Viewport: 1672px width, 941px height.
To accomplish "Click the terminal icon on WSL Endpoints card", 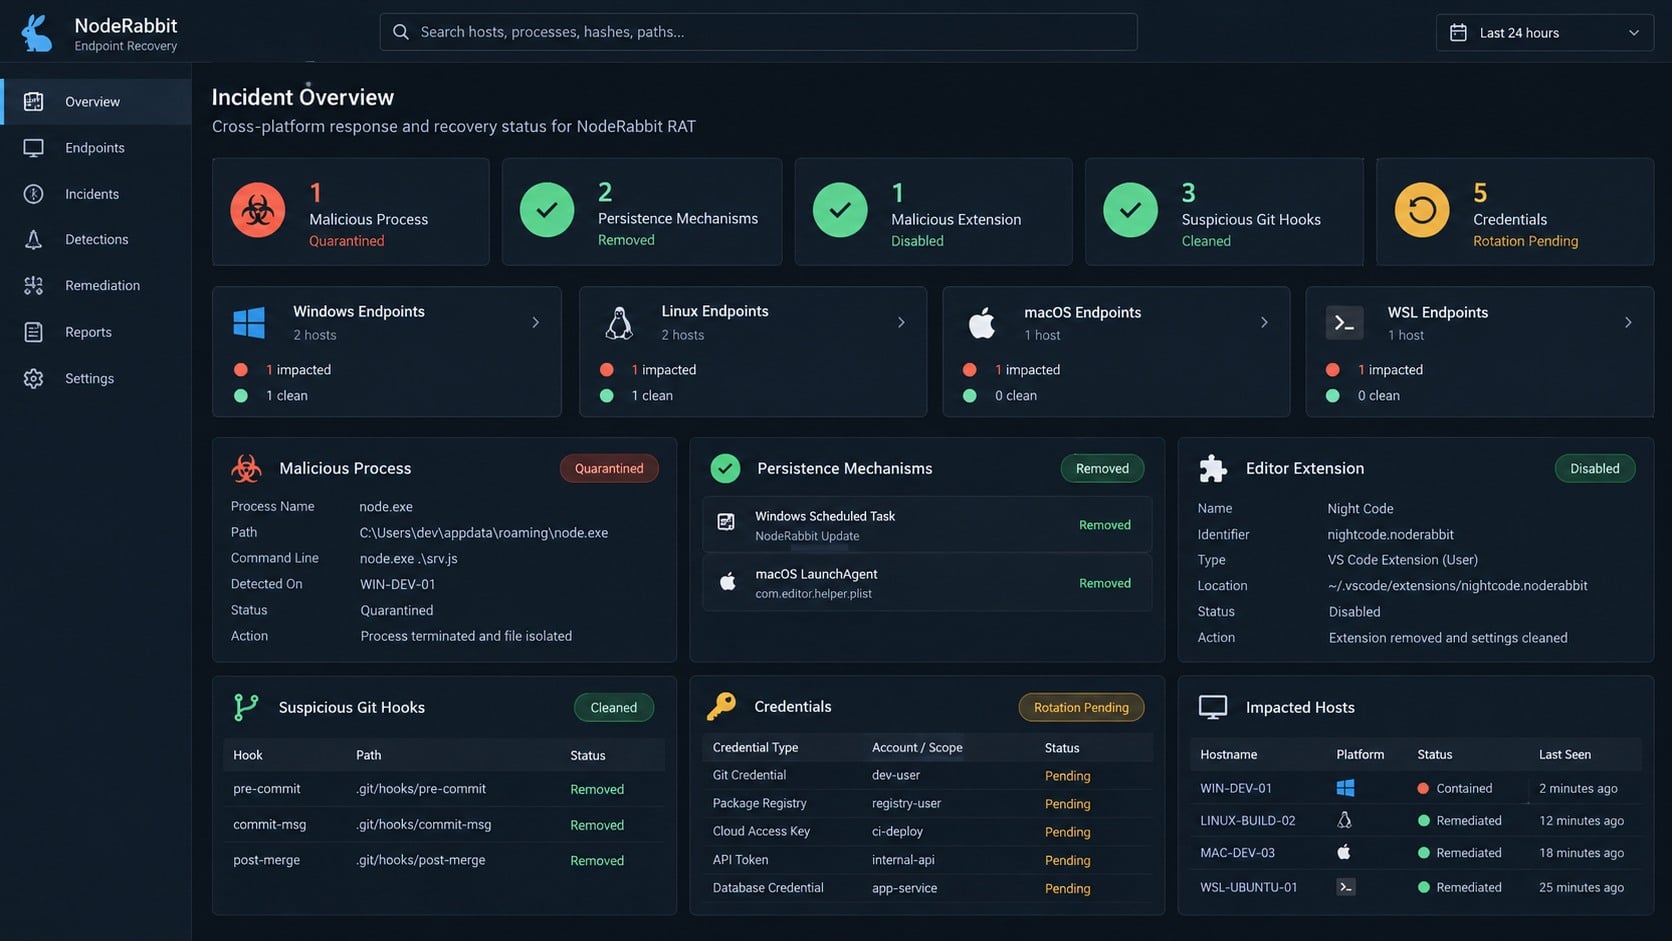I will pyautogui.click(x=1344, y=323).
